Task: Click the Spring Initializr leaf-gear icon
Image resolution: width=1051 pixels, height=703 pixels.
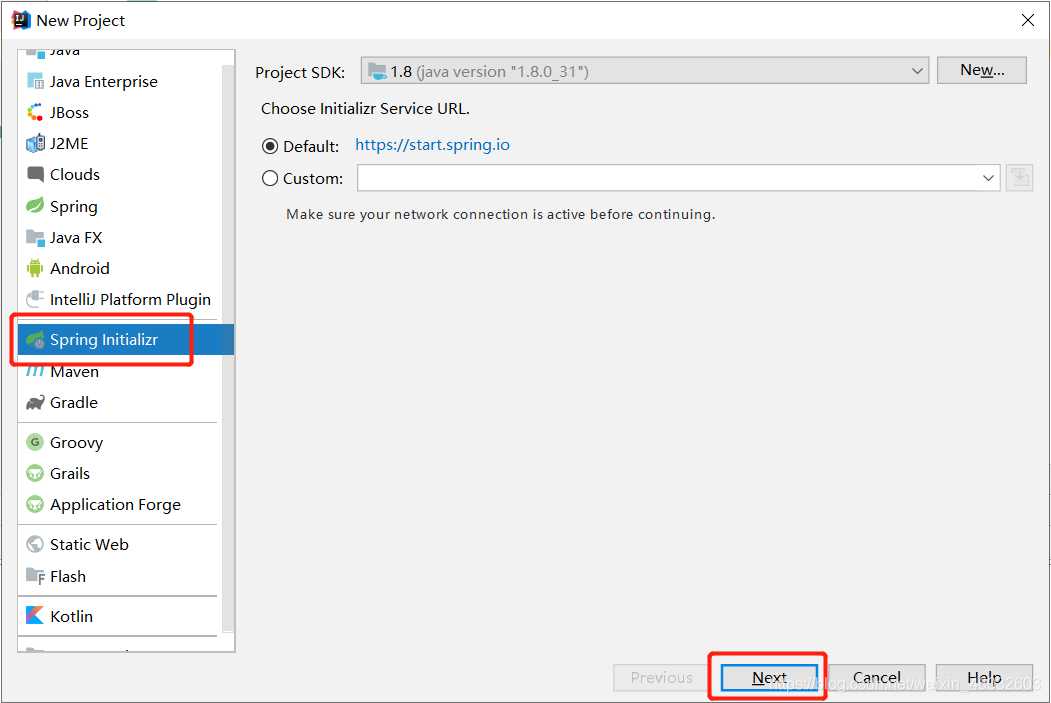Action: (35, 340)
